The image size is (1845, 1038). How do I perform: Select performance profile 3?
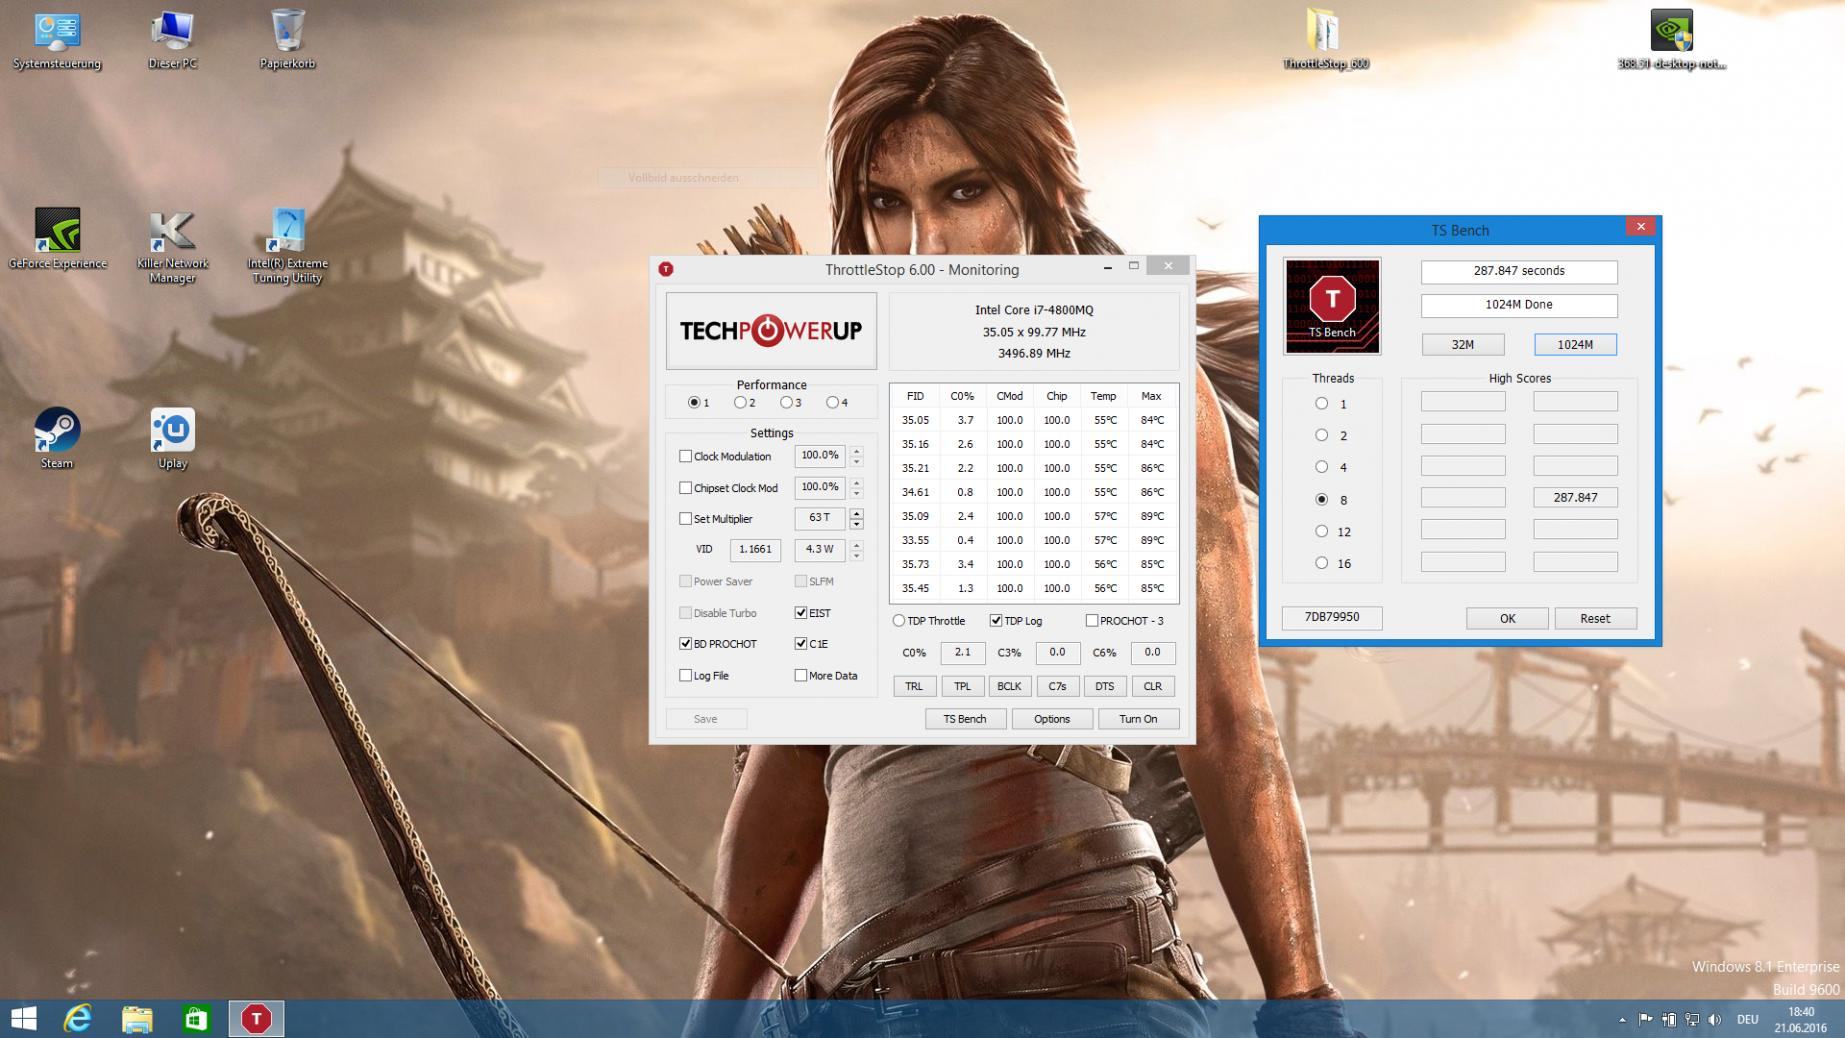[786, 403]
